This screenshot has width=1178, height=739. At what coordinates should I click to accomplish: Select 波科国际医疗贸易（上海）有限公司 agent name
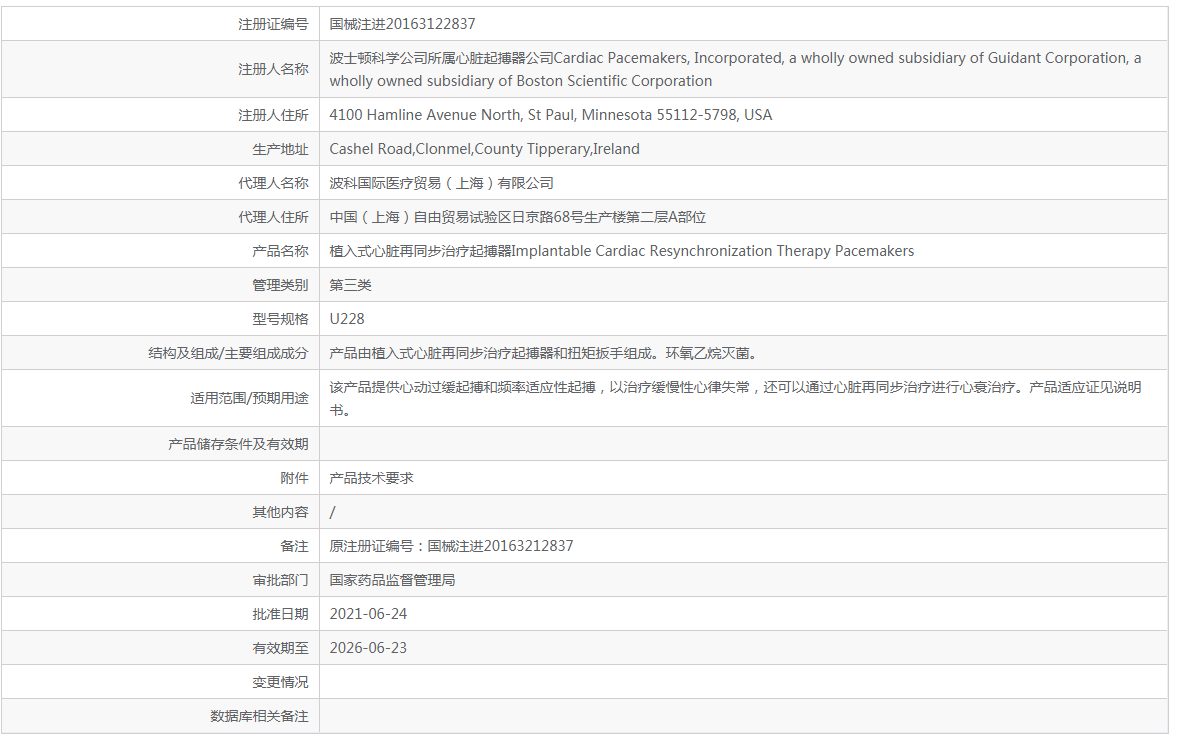click(x=442, y=183)
